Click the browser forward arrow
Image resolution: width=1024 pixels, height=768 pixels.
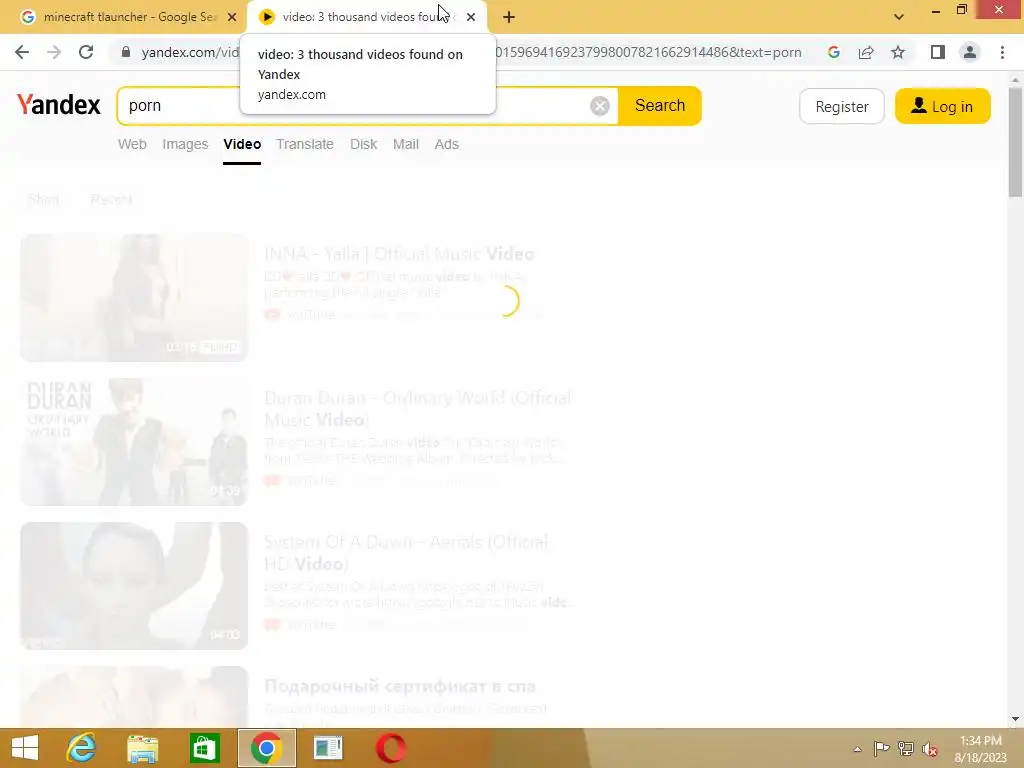coord(54,52)
